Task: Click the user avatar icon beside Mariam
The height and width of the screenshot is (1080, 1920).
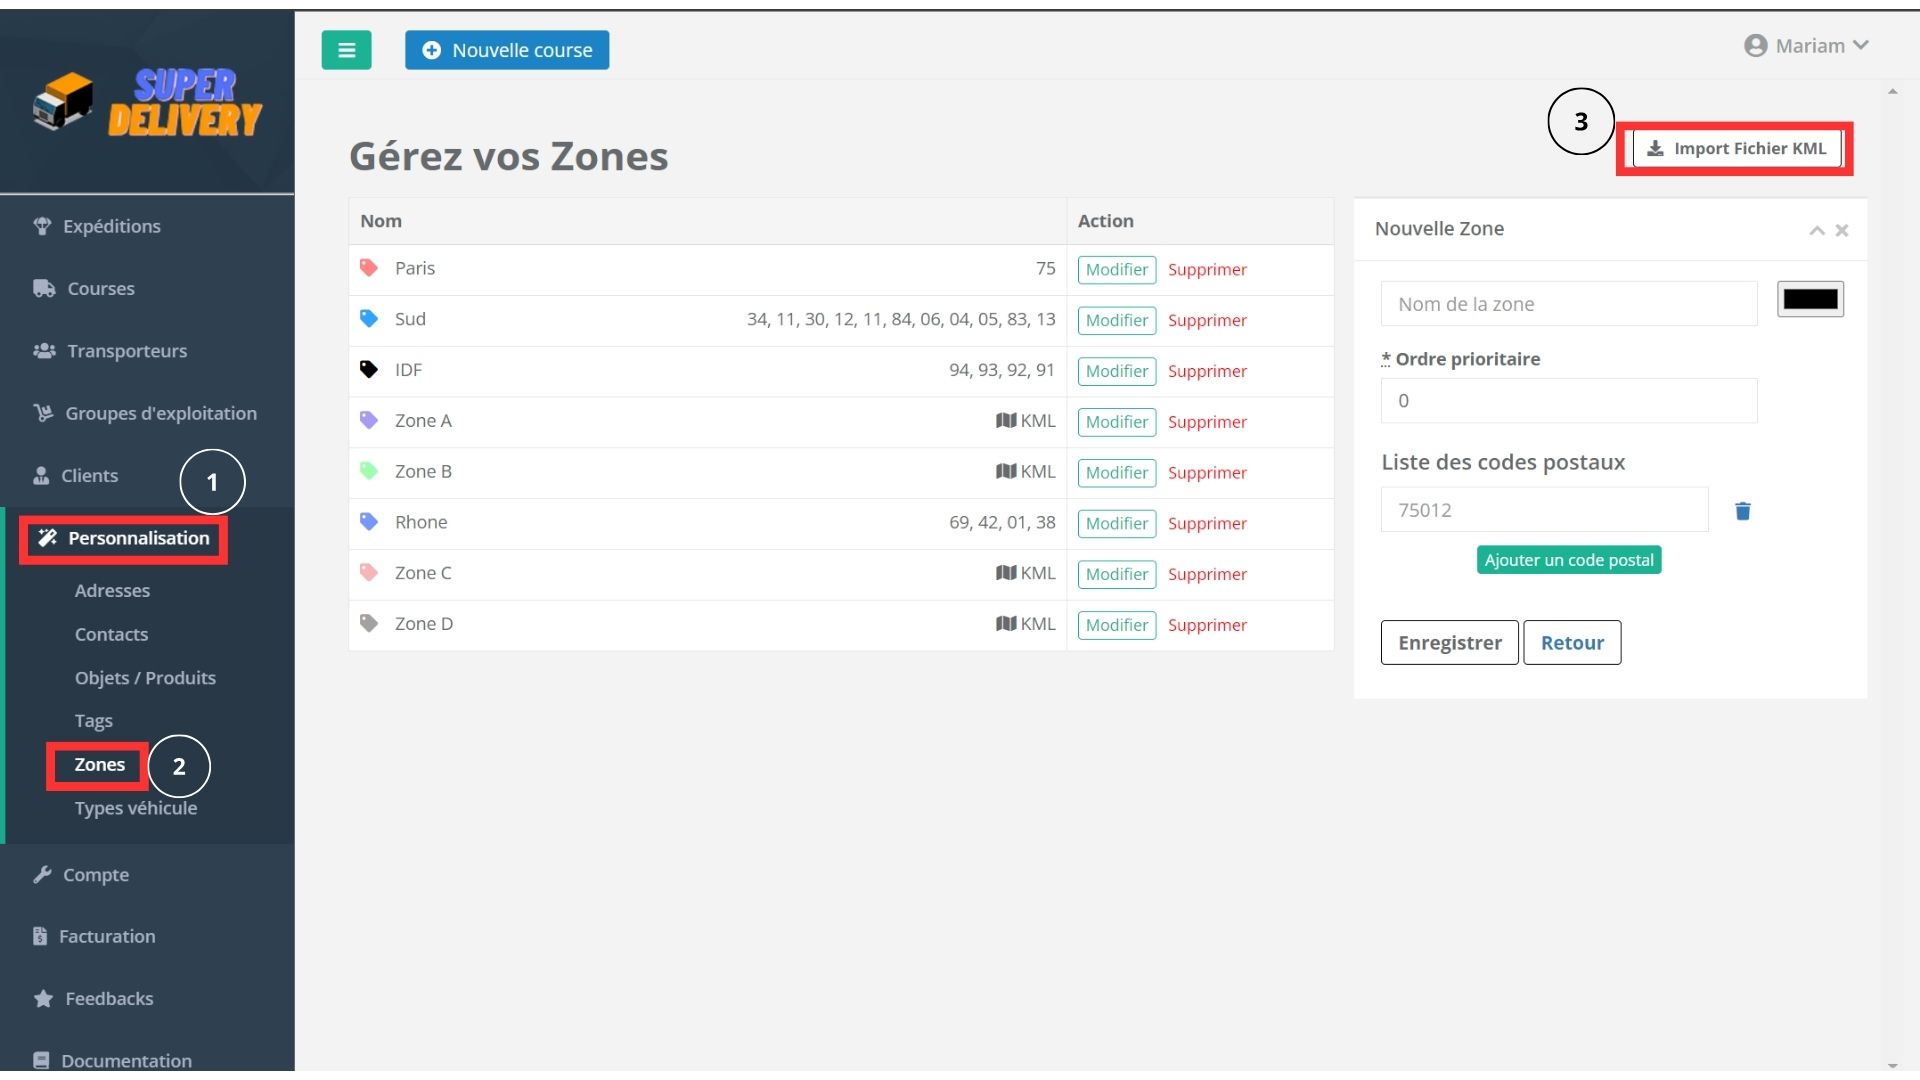Action: (x=1755, y=46)
